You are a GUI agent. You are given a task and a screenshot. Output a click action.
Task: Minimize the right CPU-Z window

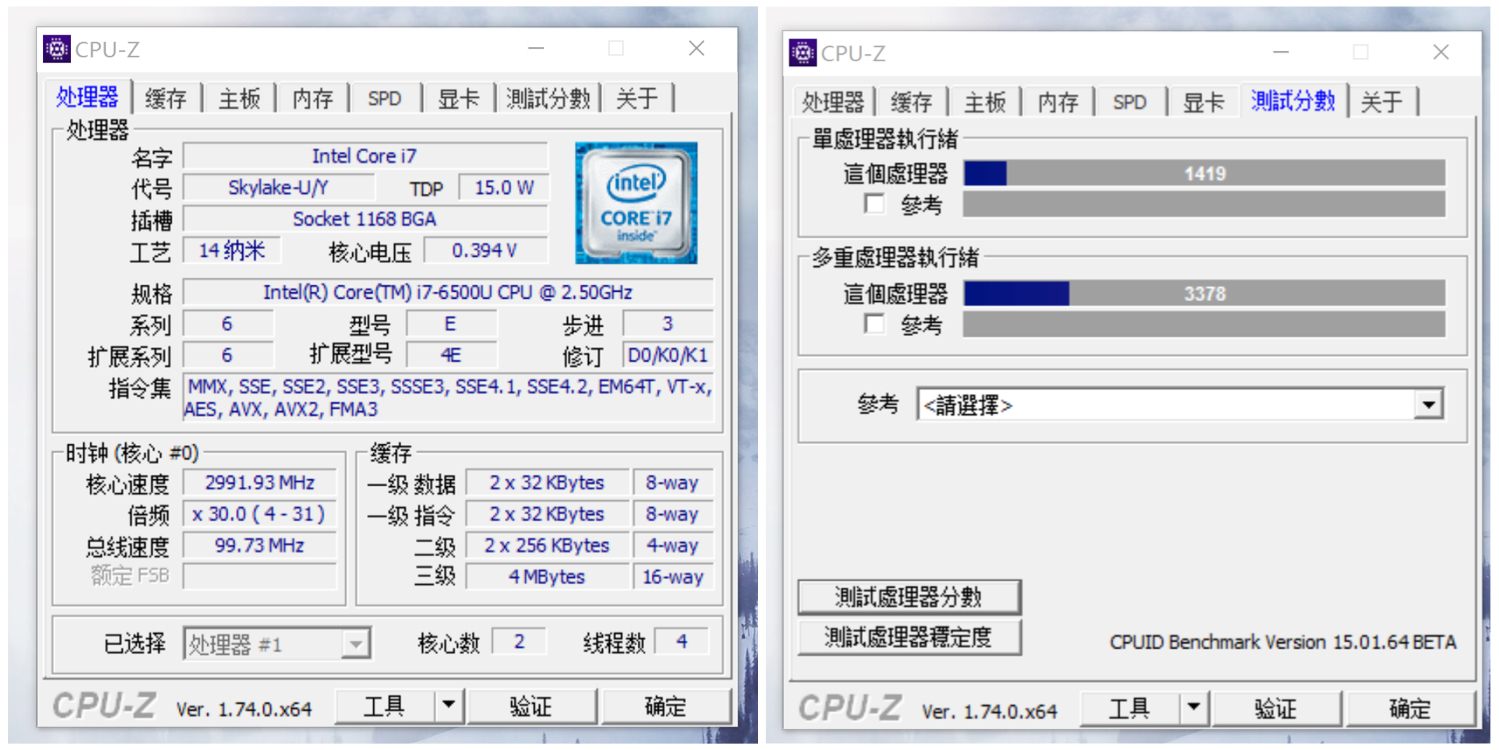(1280, 52)
